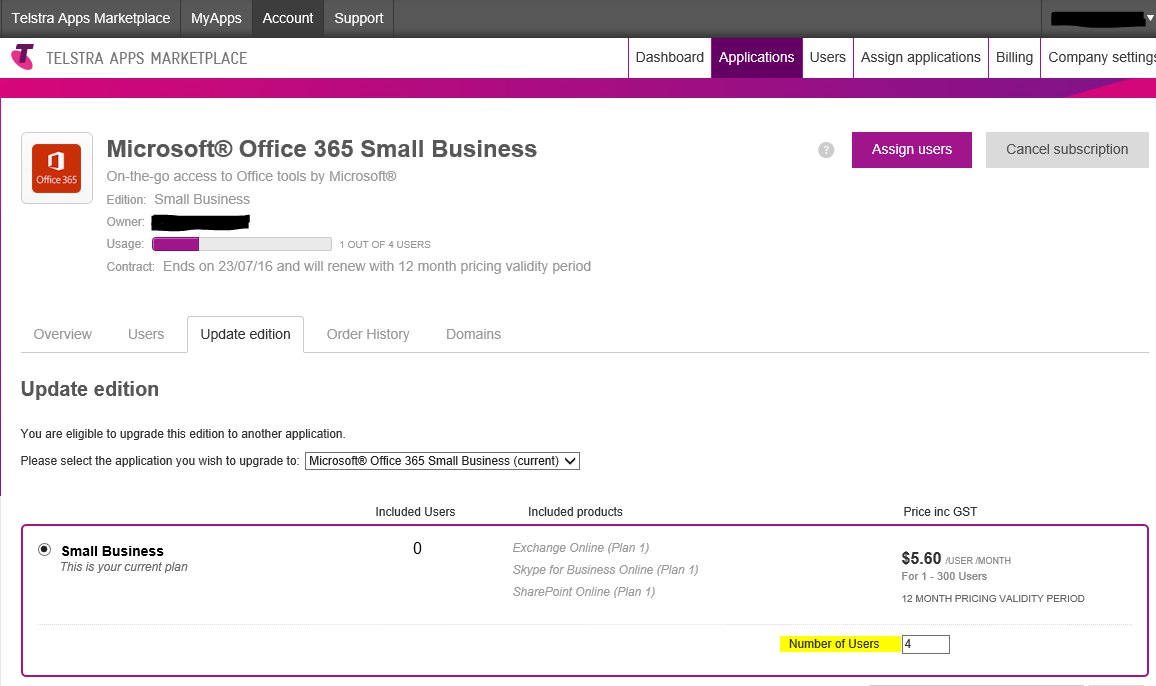Open the Dashboard navigation item
The image size is (1156, 686).
click(x=669, y=57)
